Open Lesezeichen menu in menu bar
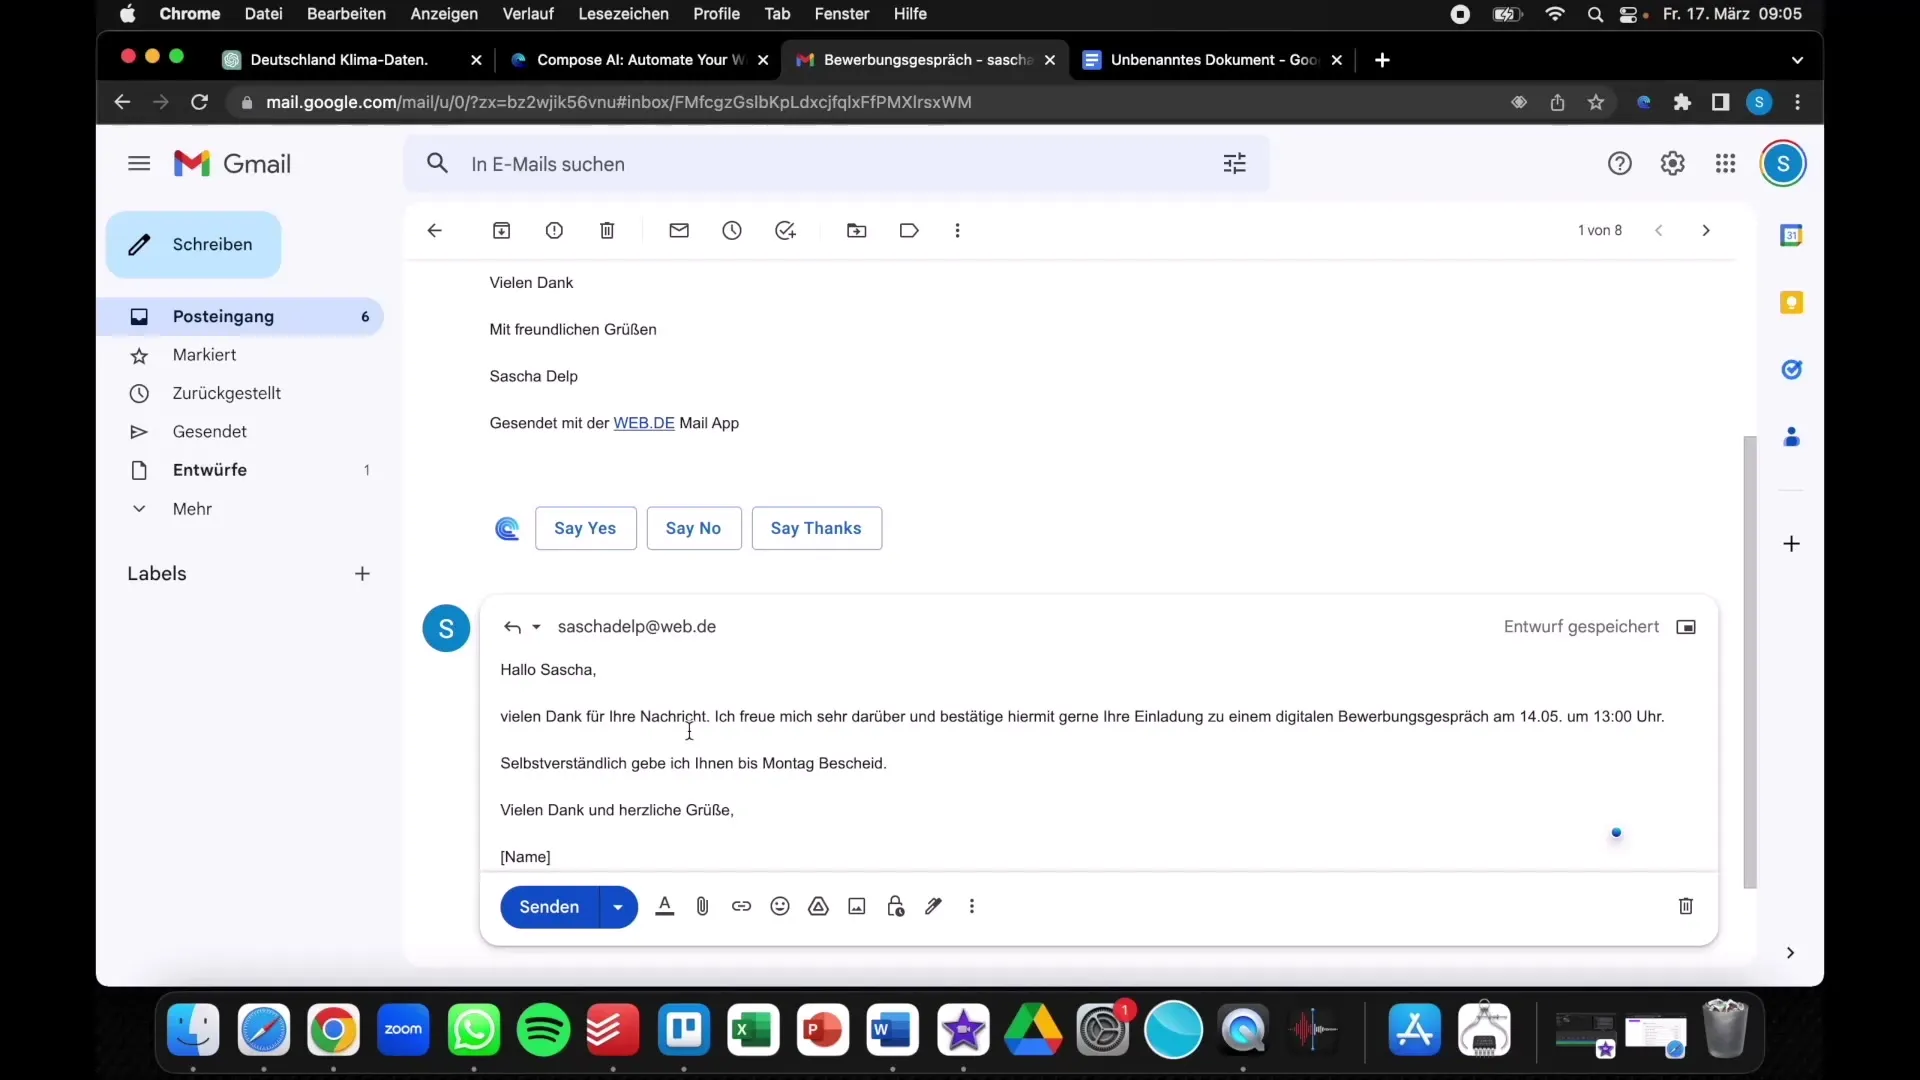 coord(623,14)
